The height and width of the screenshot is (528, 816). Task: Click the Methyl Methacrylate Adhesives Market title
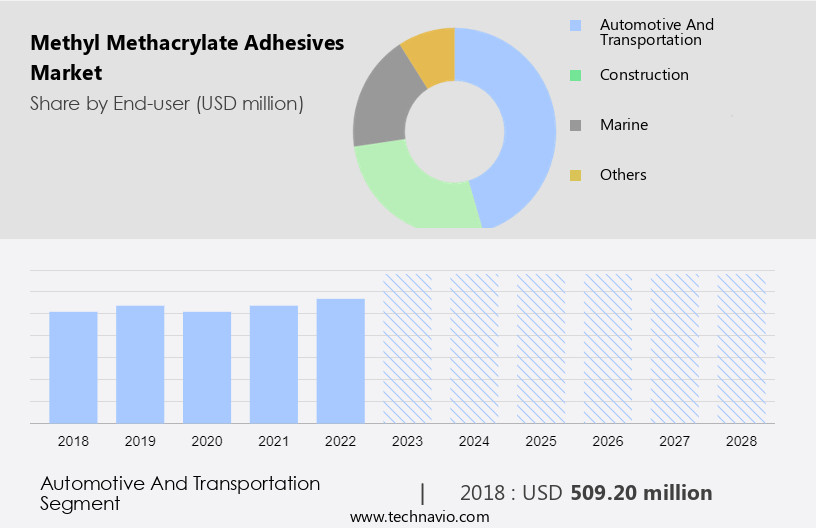pos(187,58)
